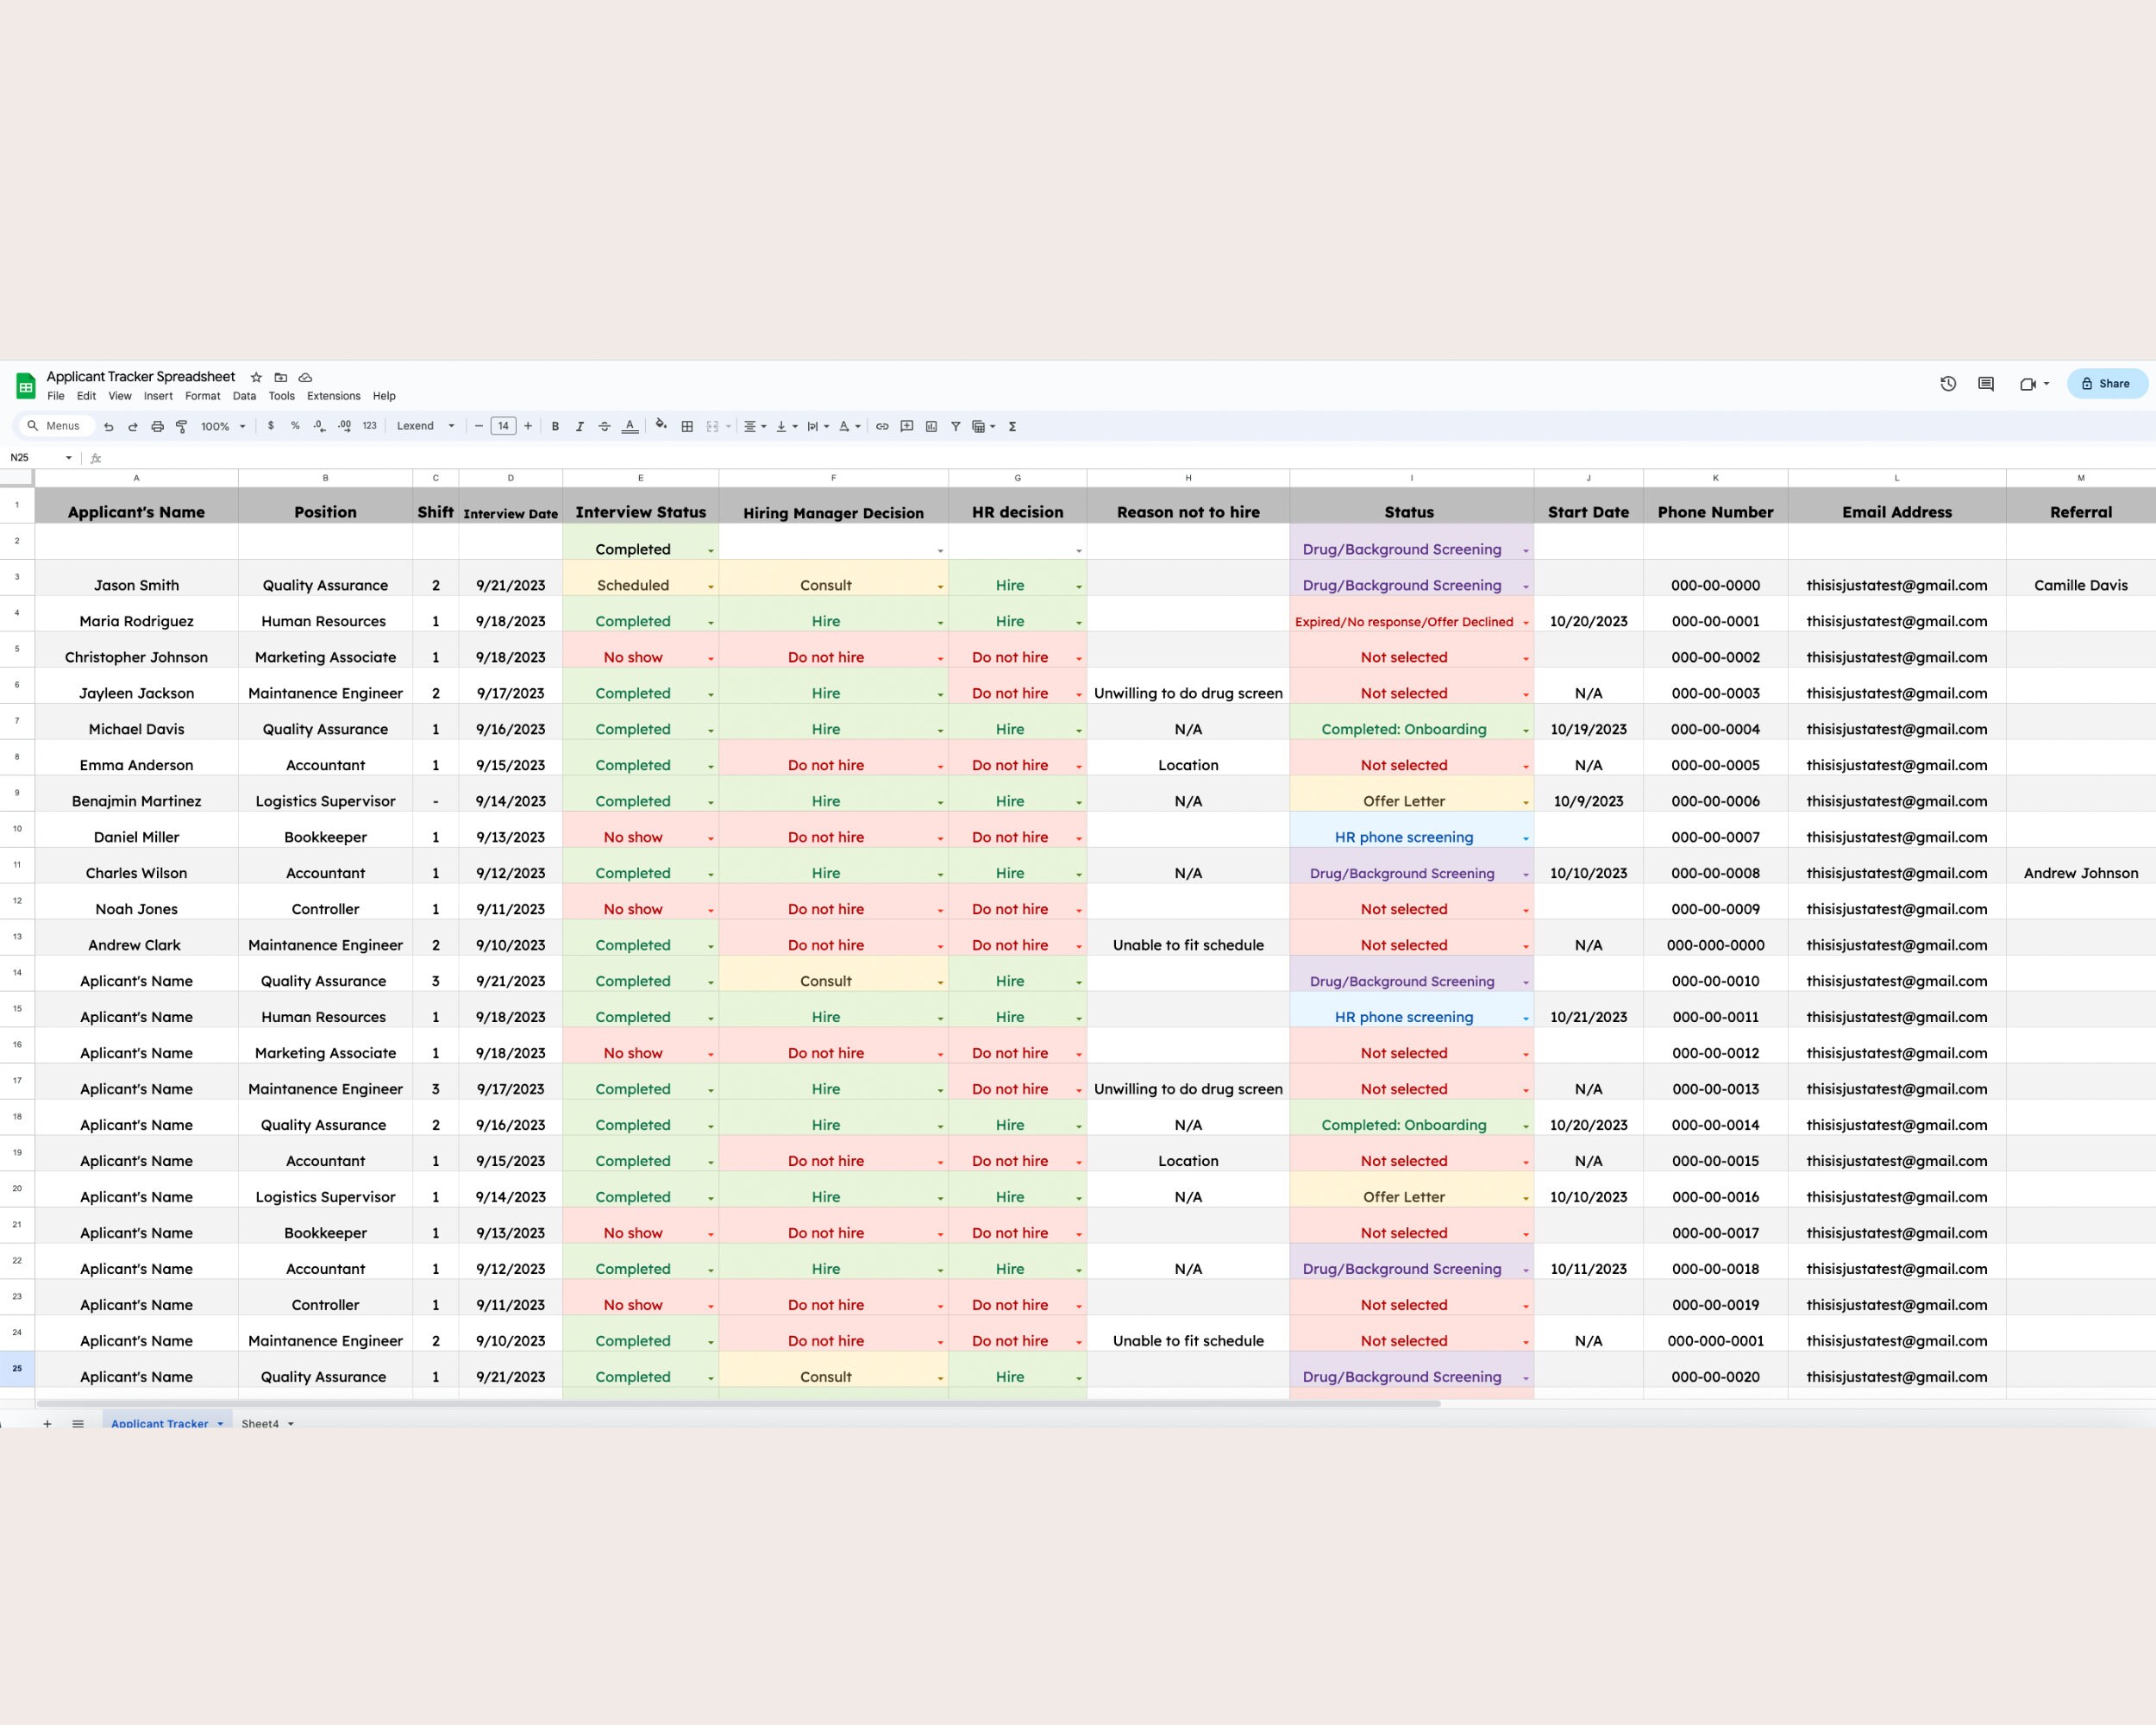
Task: Insert a comment from the toolbar
Action: 906,426
